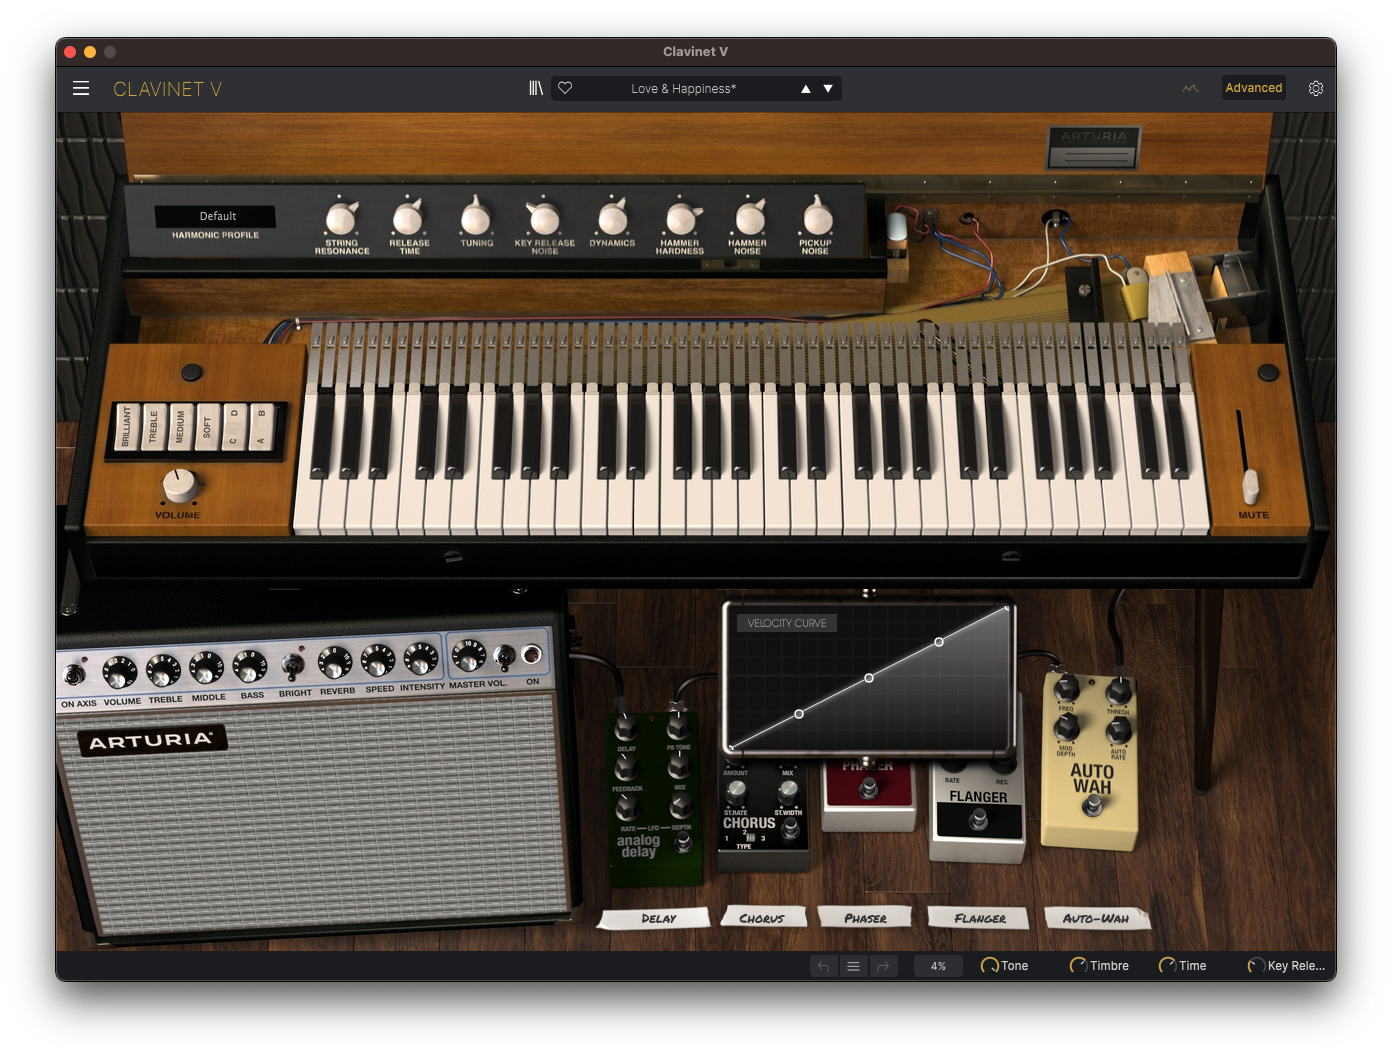Stomp the Auto Wah footswitch
The height and width of the screenshot is (1055, 1392).
(1091, 805)
